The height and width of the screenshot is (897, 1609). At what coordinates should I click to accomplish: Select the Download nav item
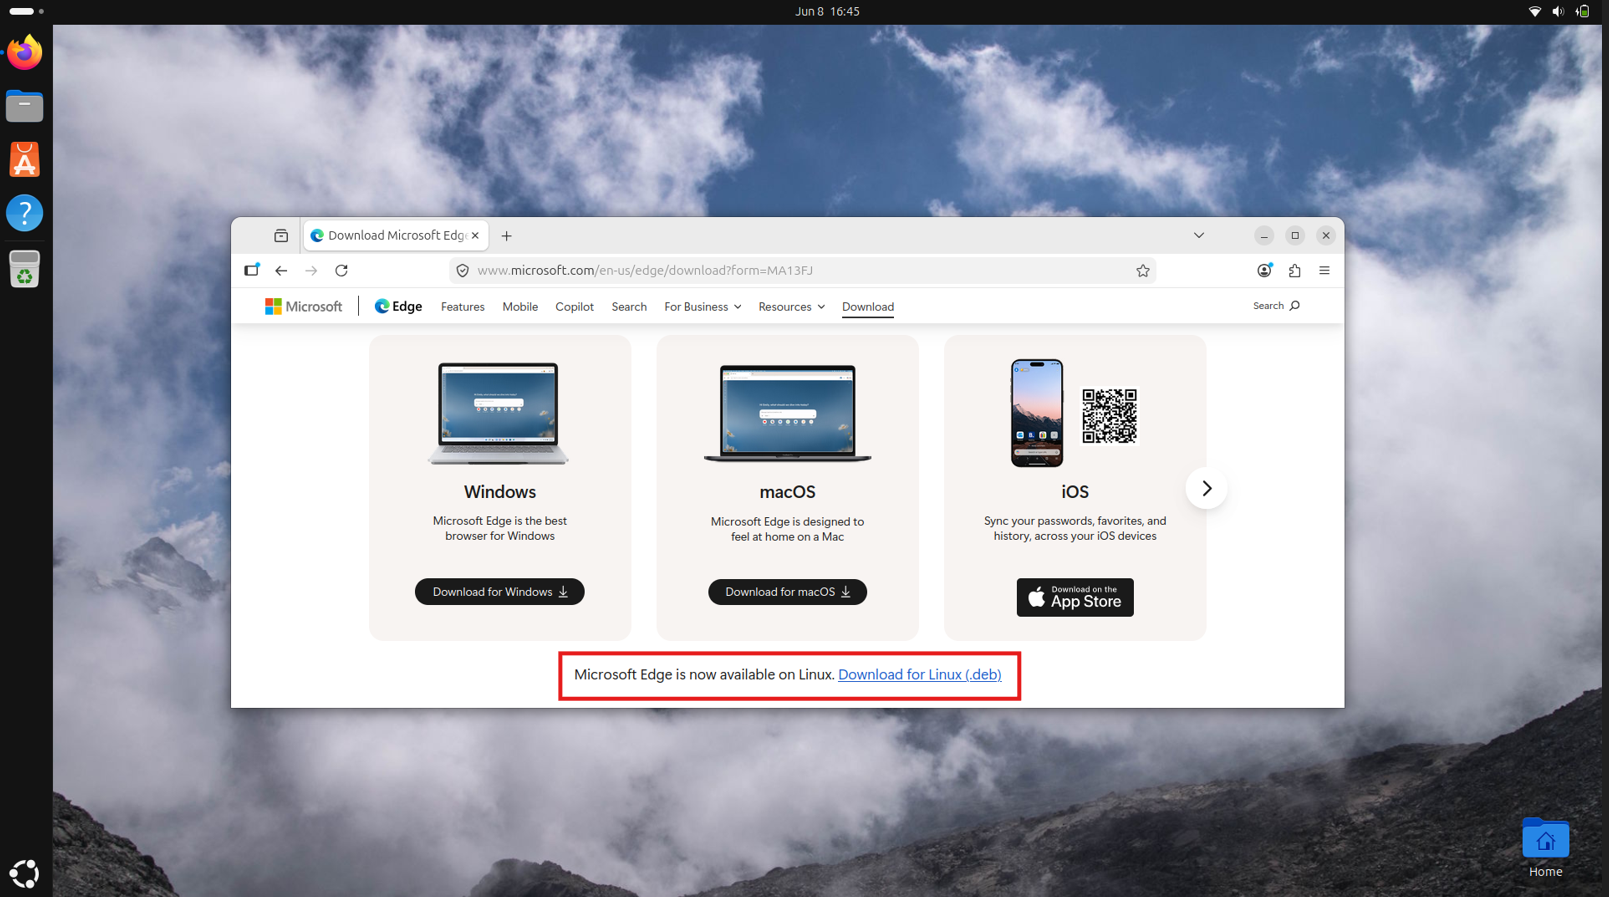pos(868,307)
